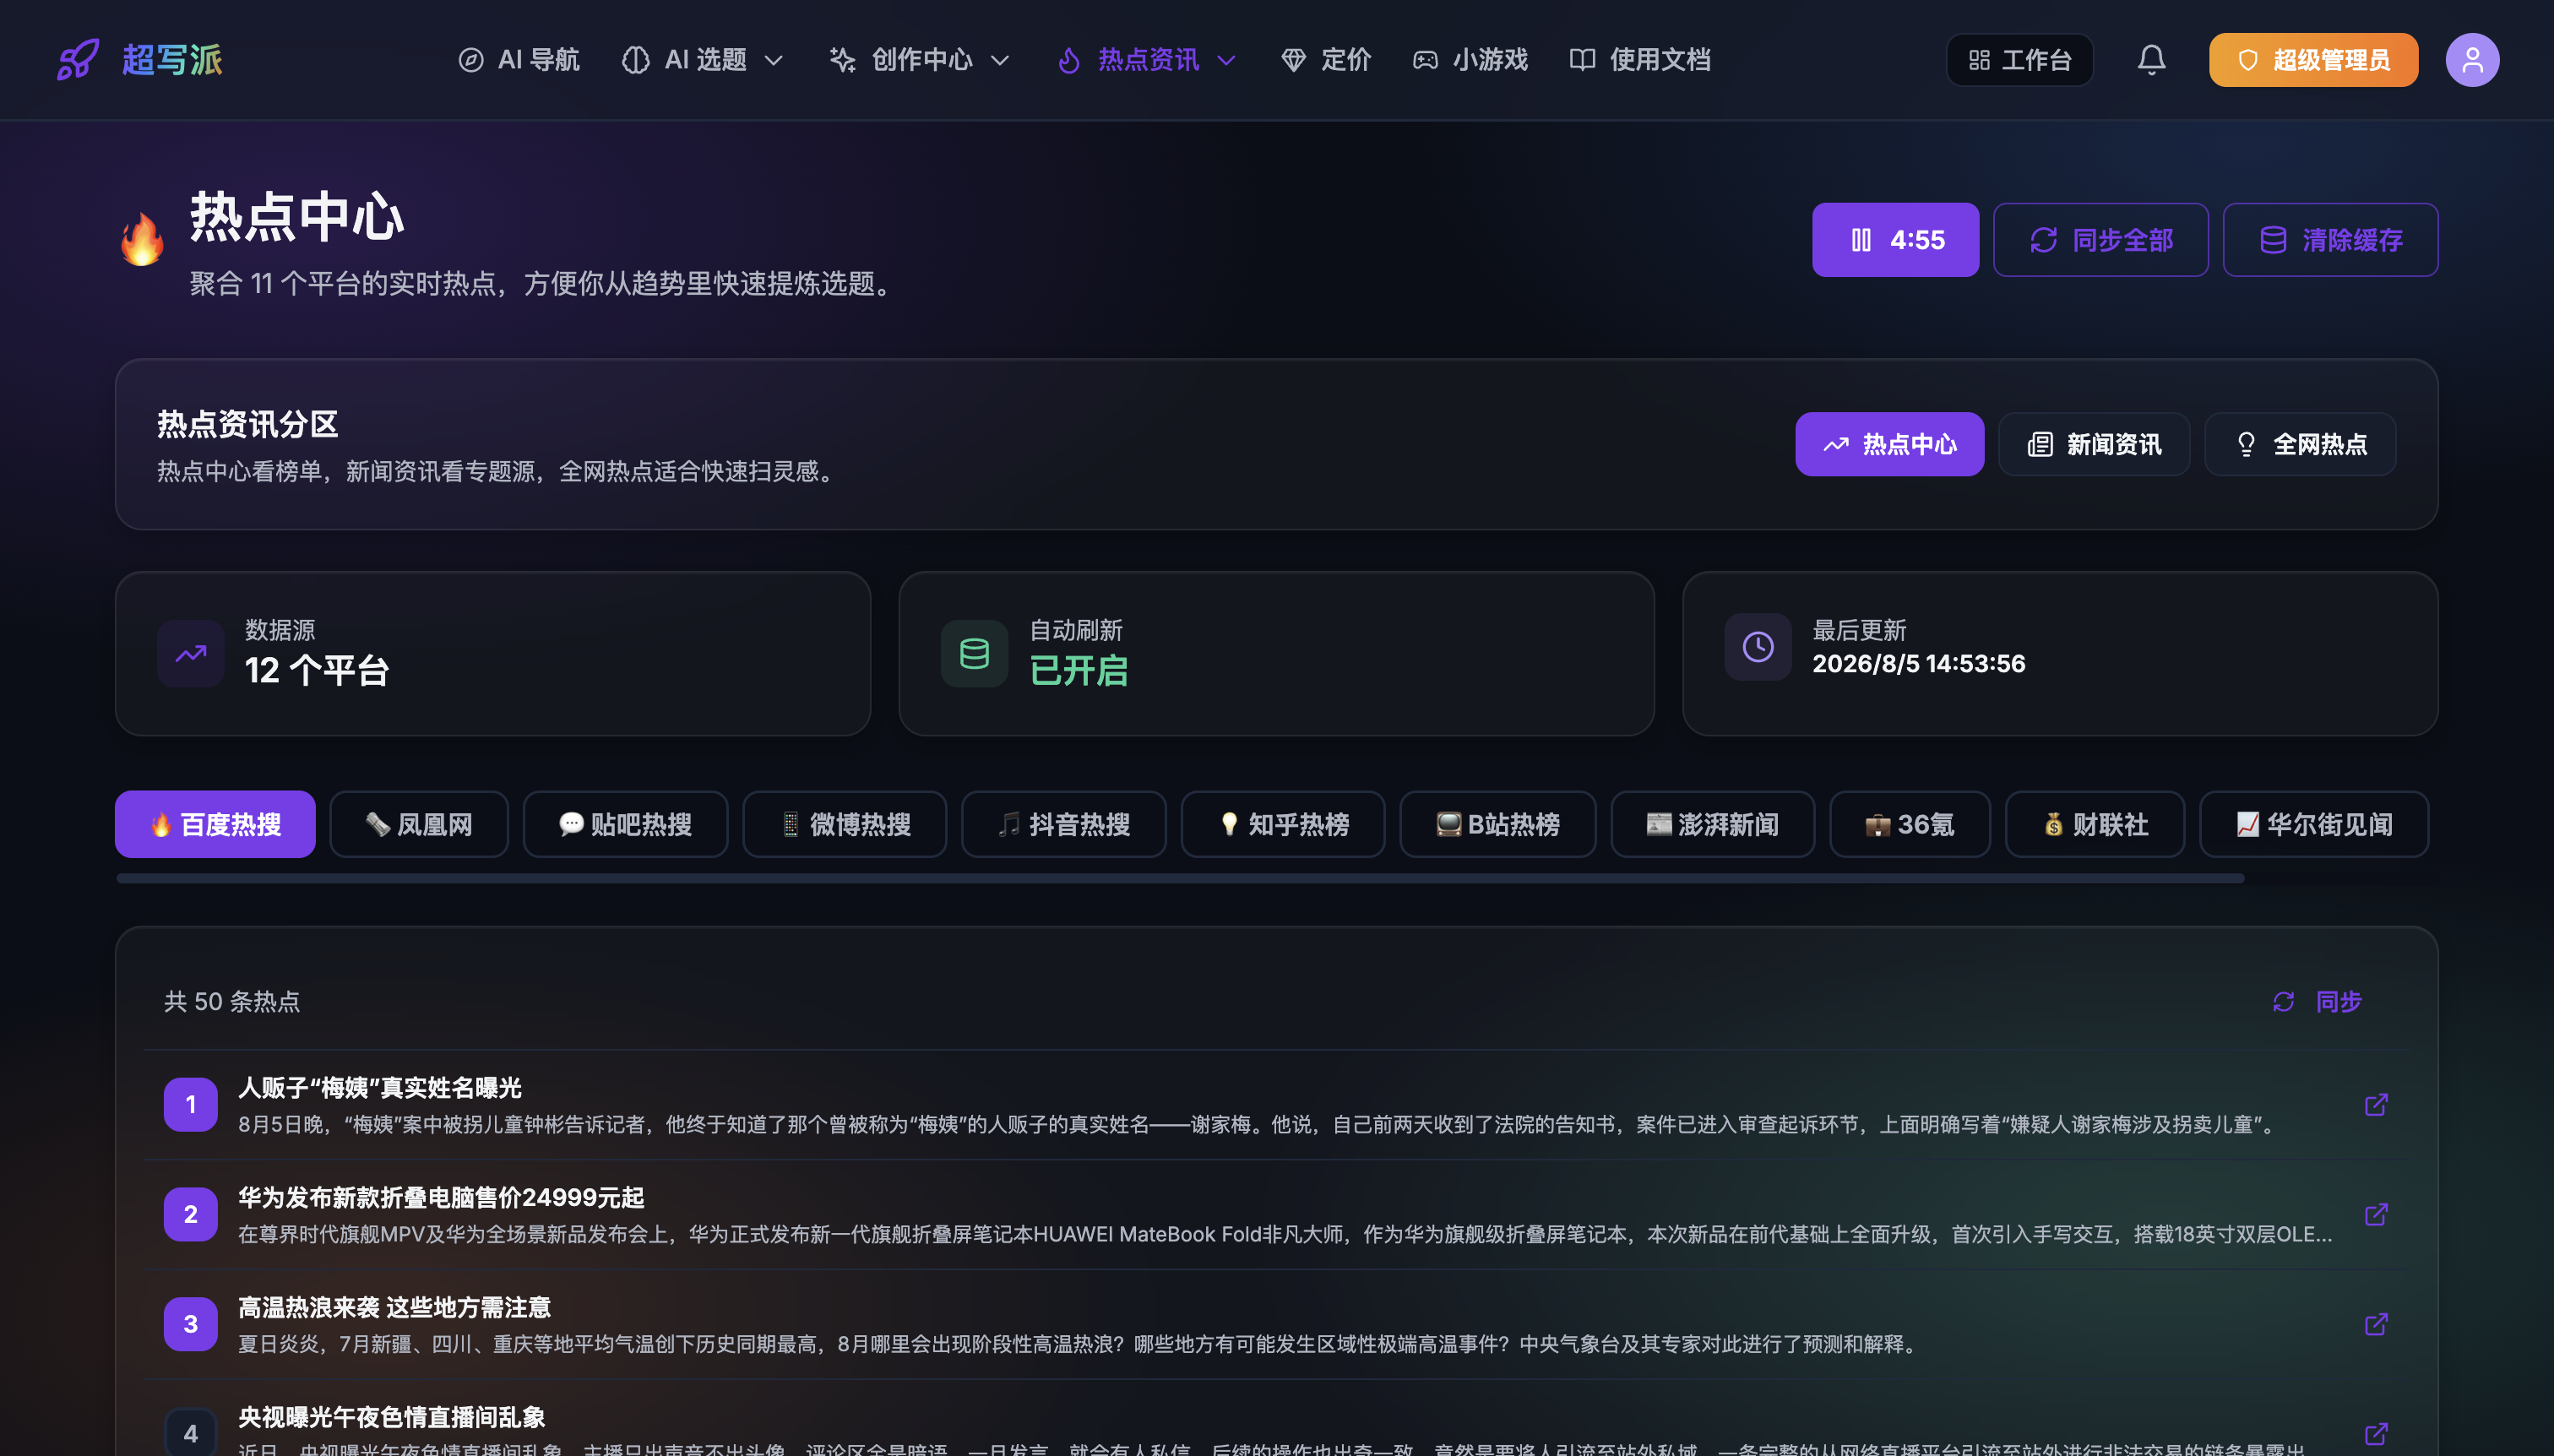Open headline 华为发布新款折叠电脑售价24999元起
The image size is (2554, 1456).
(441, 1198)
